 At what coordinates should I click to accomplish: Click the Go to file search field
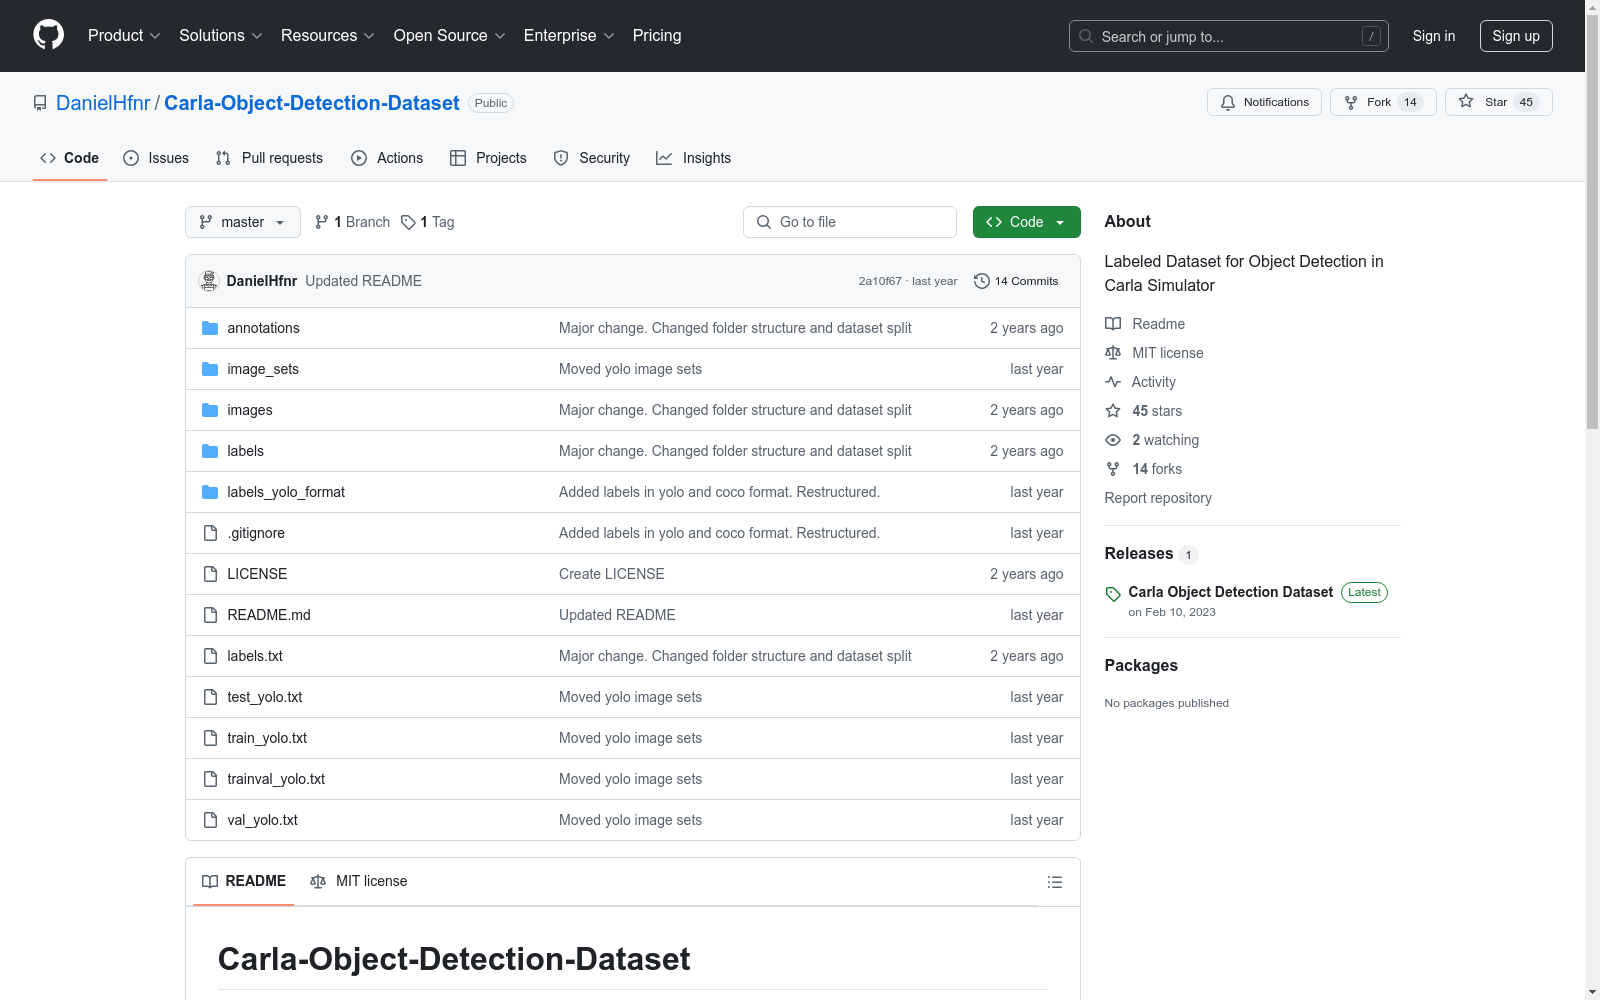coord(850,222)
